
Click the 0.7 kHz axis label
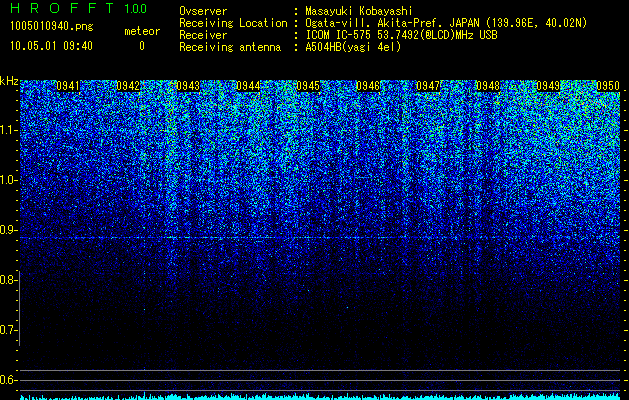click(7, 330)
